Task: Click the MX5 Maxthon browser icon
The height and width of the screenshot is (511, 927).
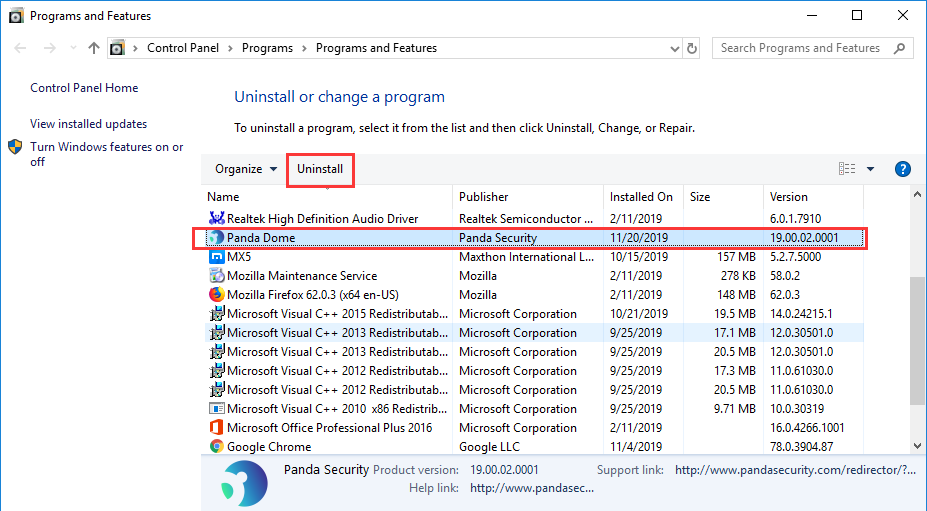Action: pos(216,257)
